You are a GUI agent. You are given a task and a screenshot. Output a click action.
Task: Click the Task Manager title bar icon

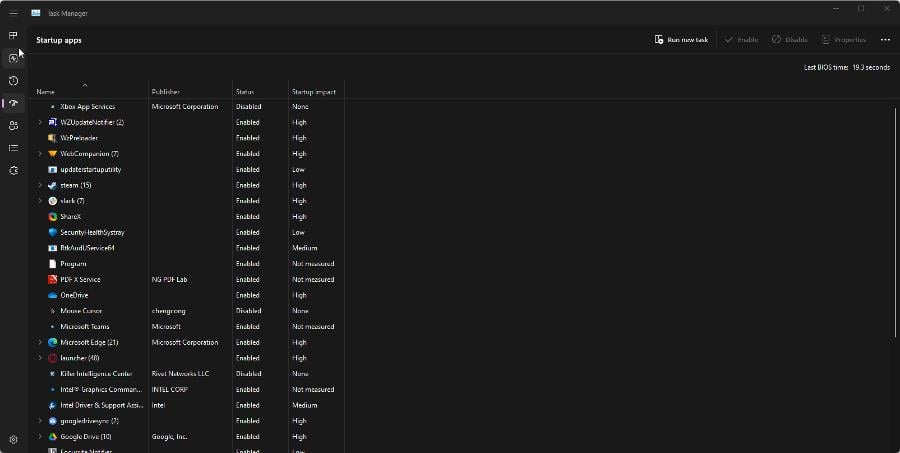(36, 13)
